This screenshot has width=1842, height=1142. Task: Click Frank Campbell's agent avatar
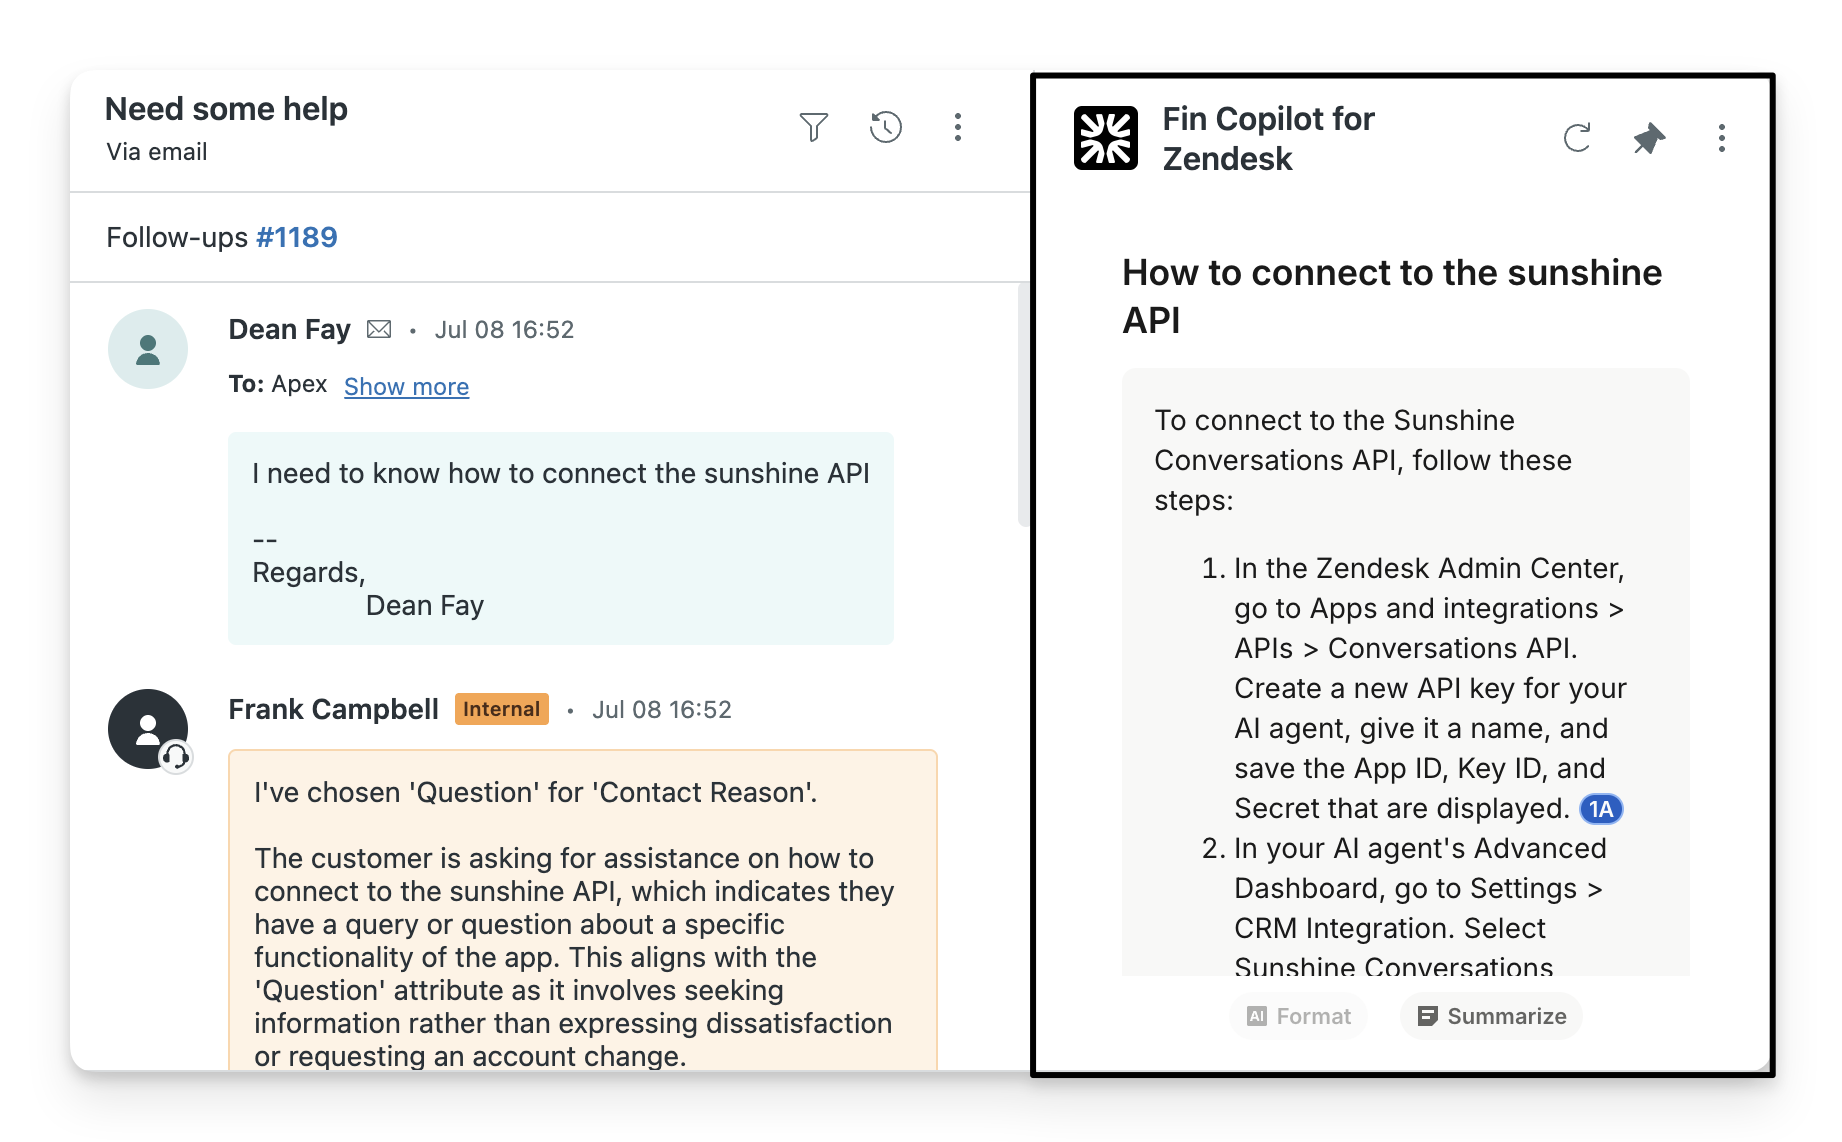tap(148, 729)
